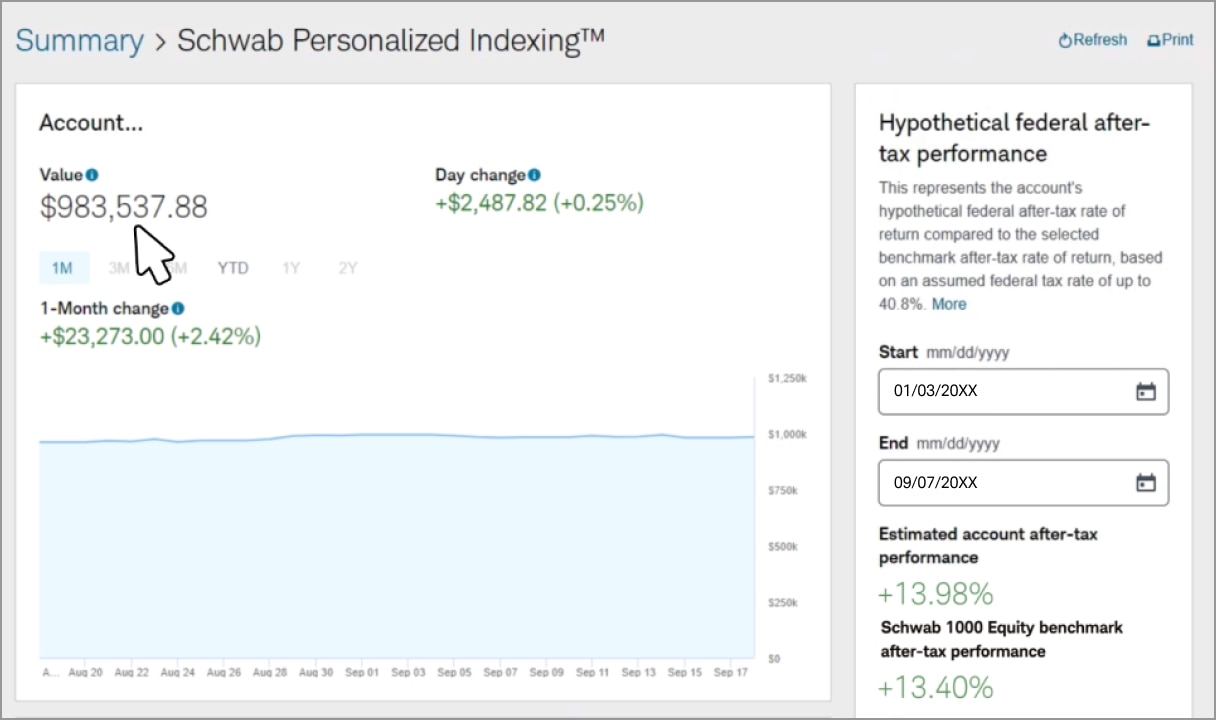The image size is (1216, 720).
Task: Click the $1,000k axis label
Action: click(x=787, y=435)
